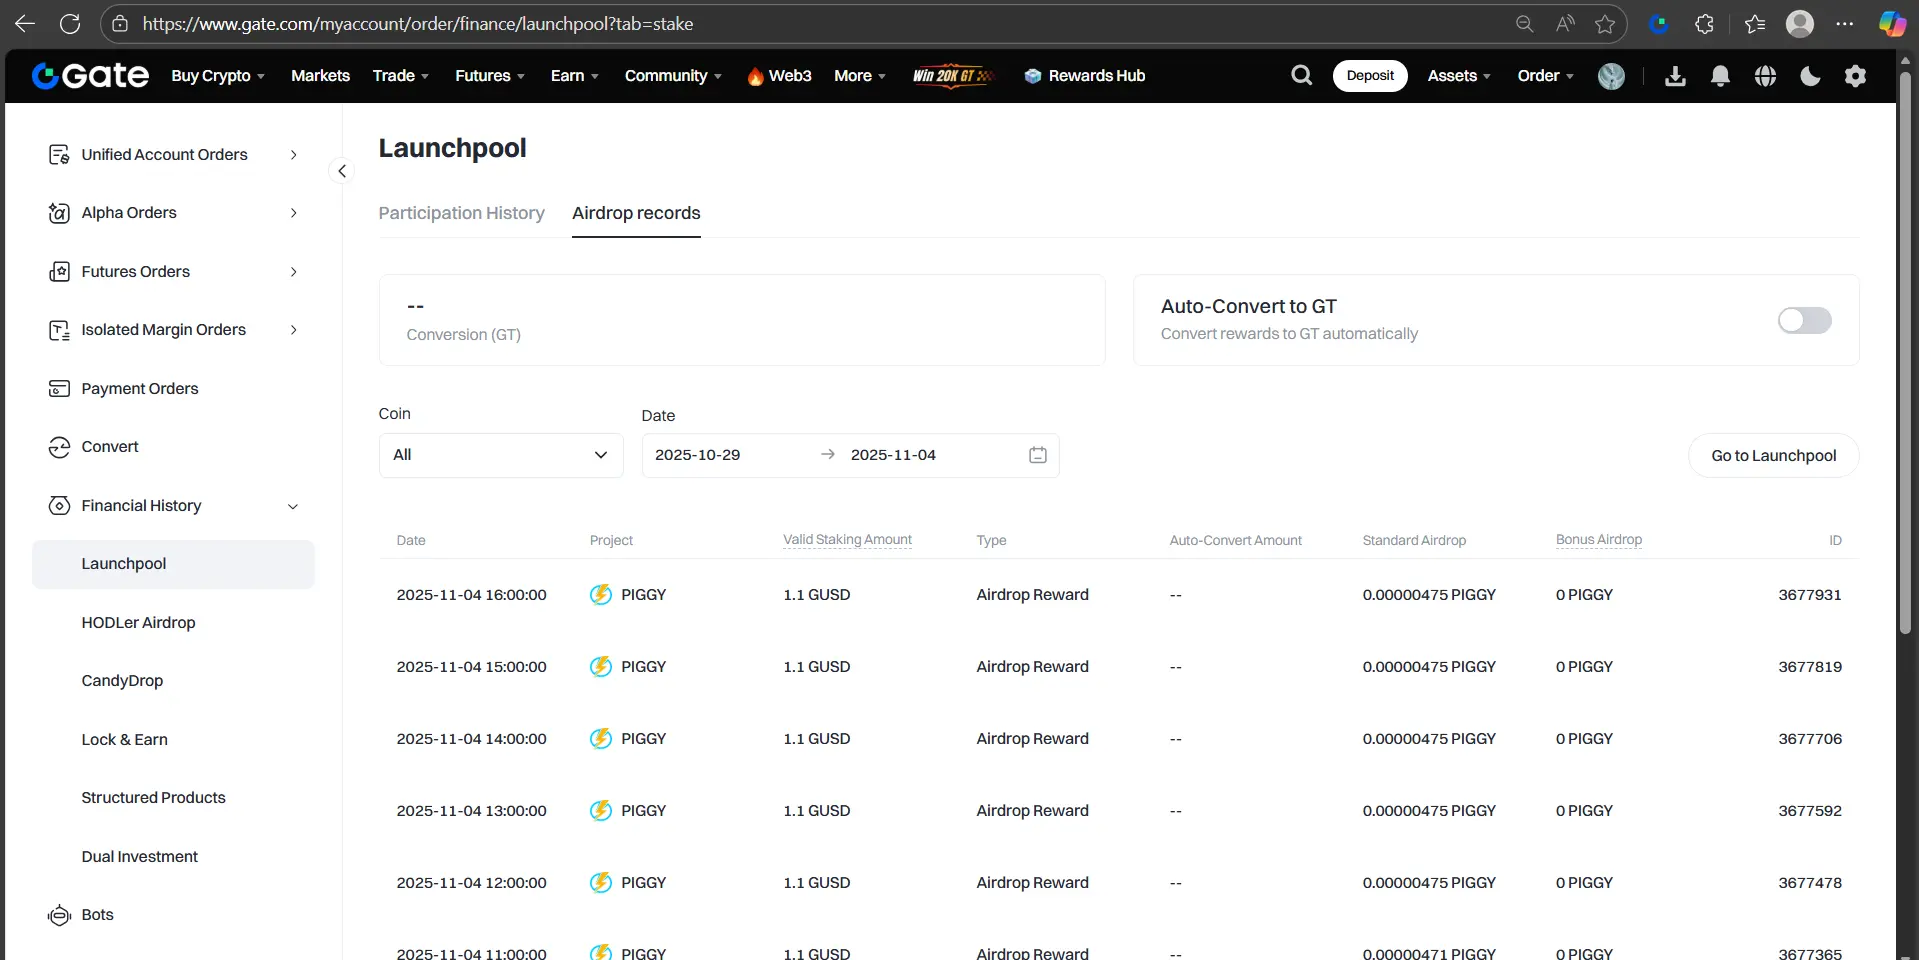Open the Win 20K GT promotion
The height and width of the screenshot is (960, 1919).
click(x=954, y=76)
